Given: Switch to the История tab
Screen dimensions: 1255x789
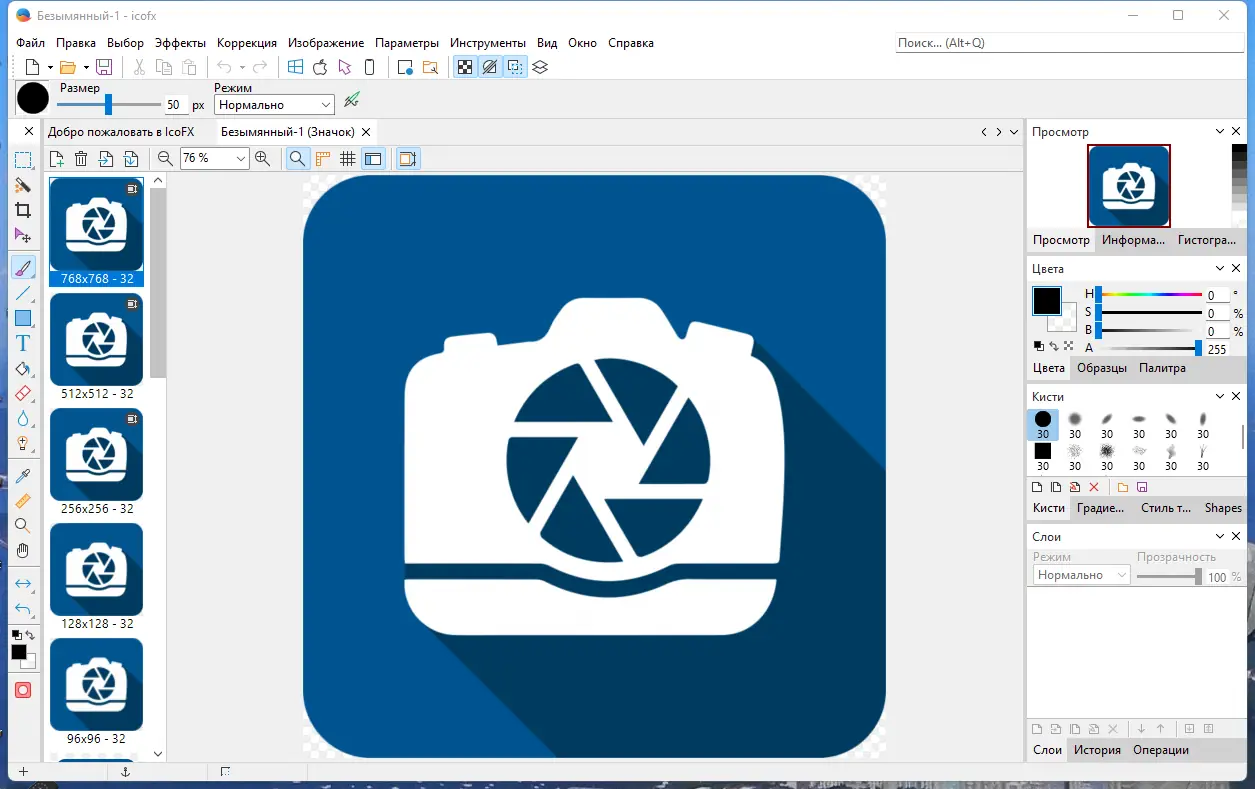Looking at the screenshot, I should 1097,750.
